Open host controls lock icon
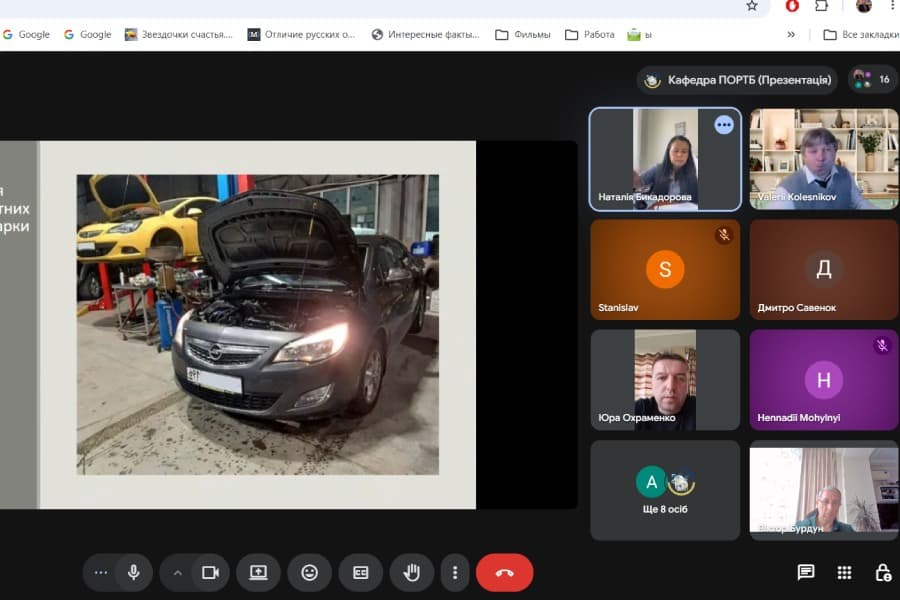Image resolution: width=900 pixels, height=600 pixels. [883, 572]
